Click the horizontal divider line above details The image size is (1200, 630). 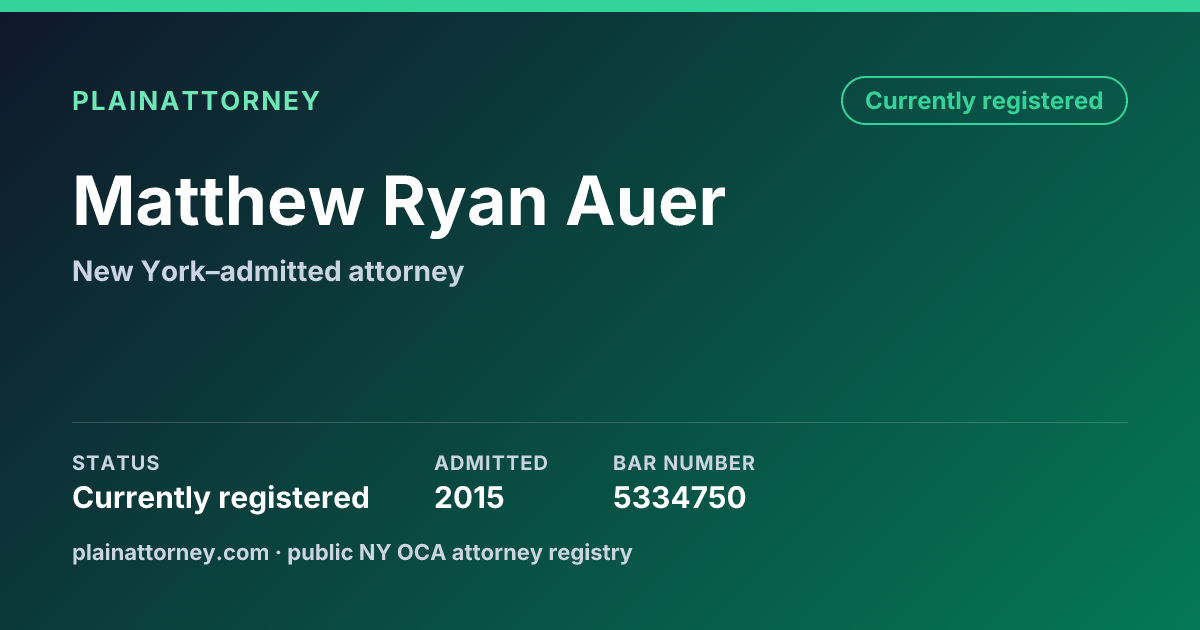coord(600,422)
